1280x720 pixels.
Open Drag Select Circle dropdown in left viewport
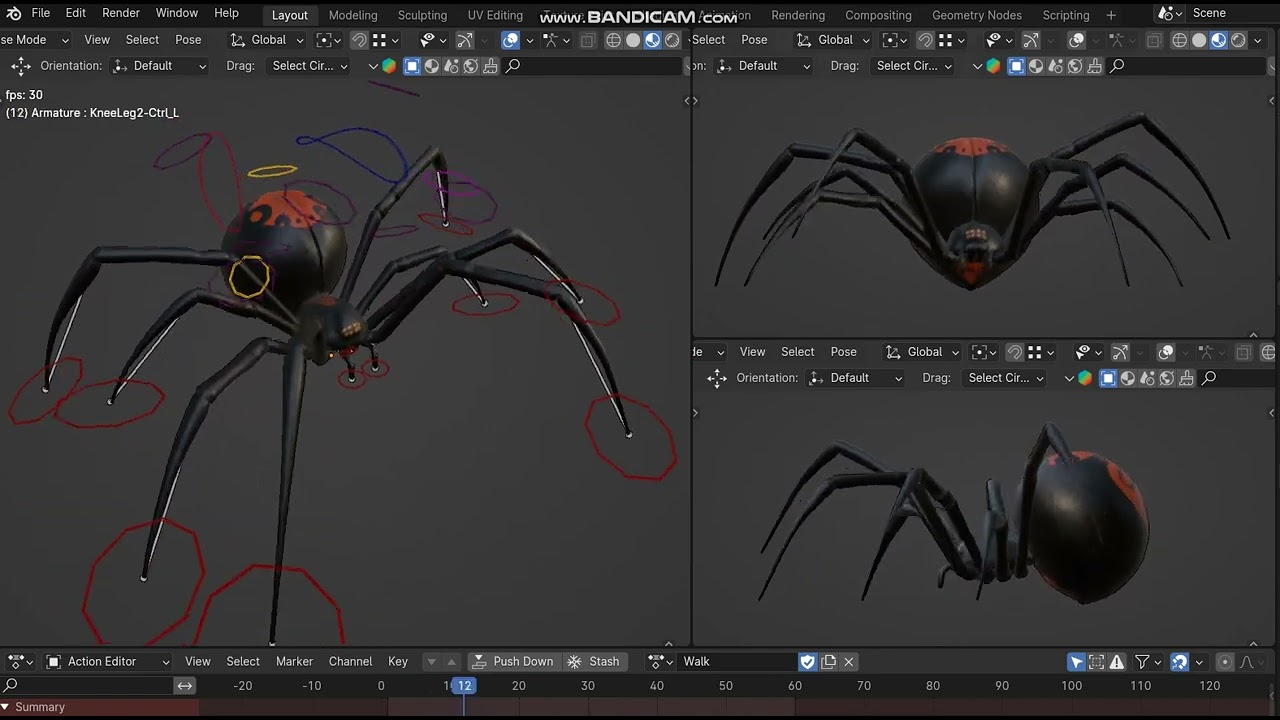309,66
